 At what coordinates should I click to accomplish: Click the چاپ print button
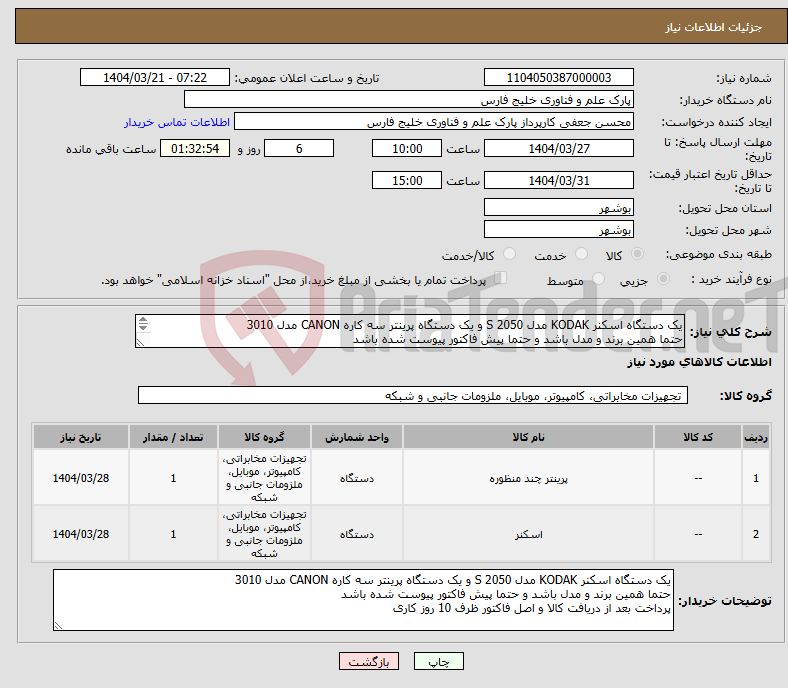[x=439, y=661]
